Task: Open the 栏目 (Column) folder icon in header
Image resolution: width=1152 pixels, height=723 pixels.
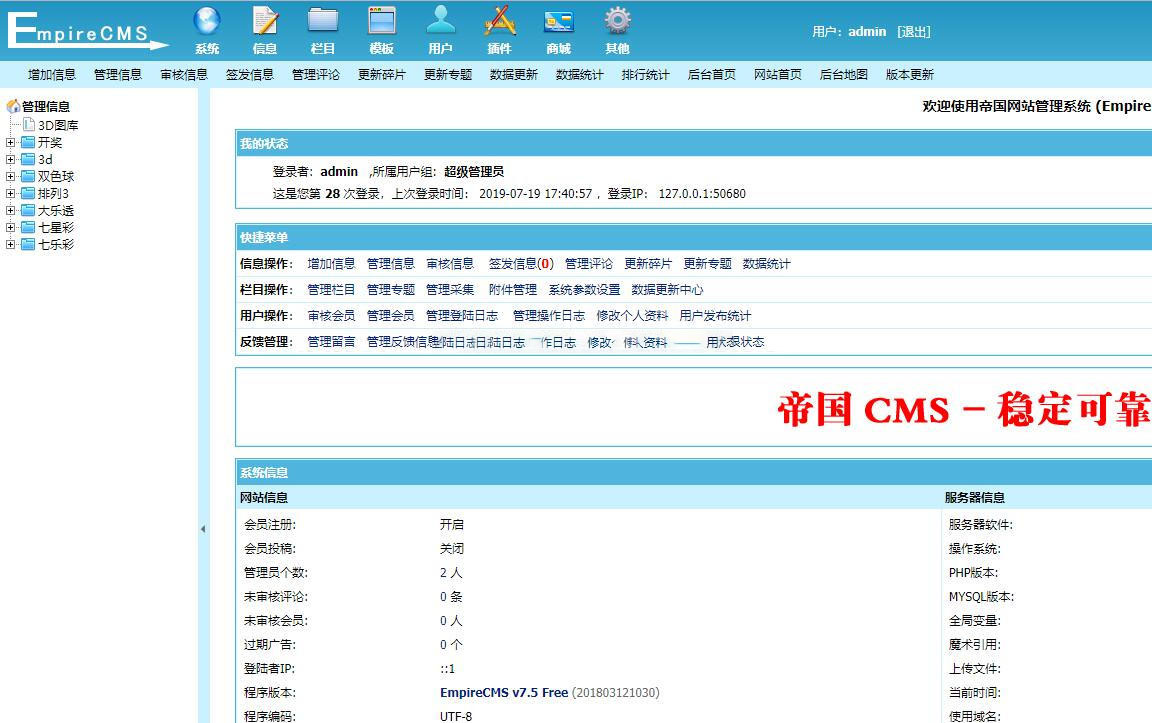Action: (323, 30)
